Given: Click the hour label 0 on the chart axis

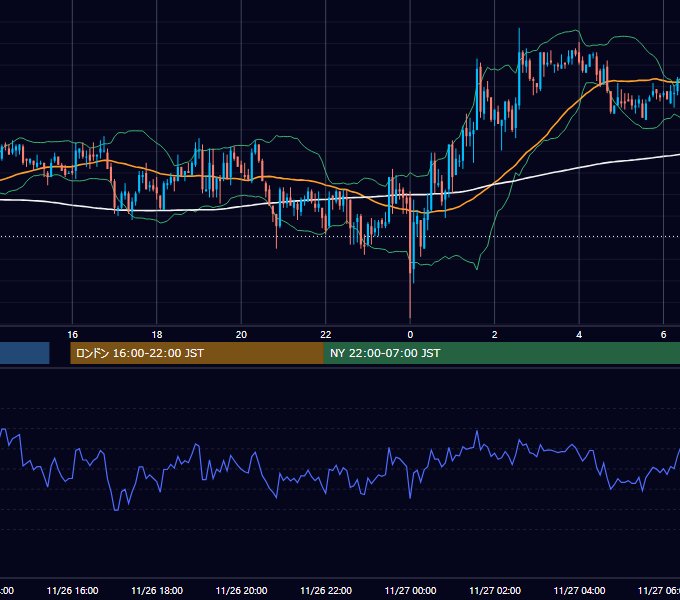Looking at the screenshot, I should click(410, 335).
